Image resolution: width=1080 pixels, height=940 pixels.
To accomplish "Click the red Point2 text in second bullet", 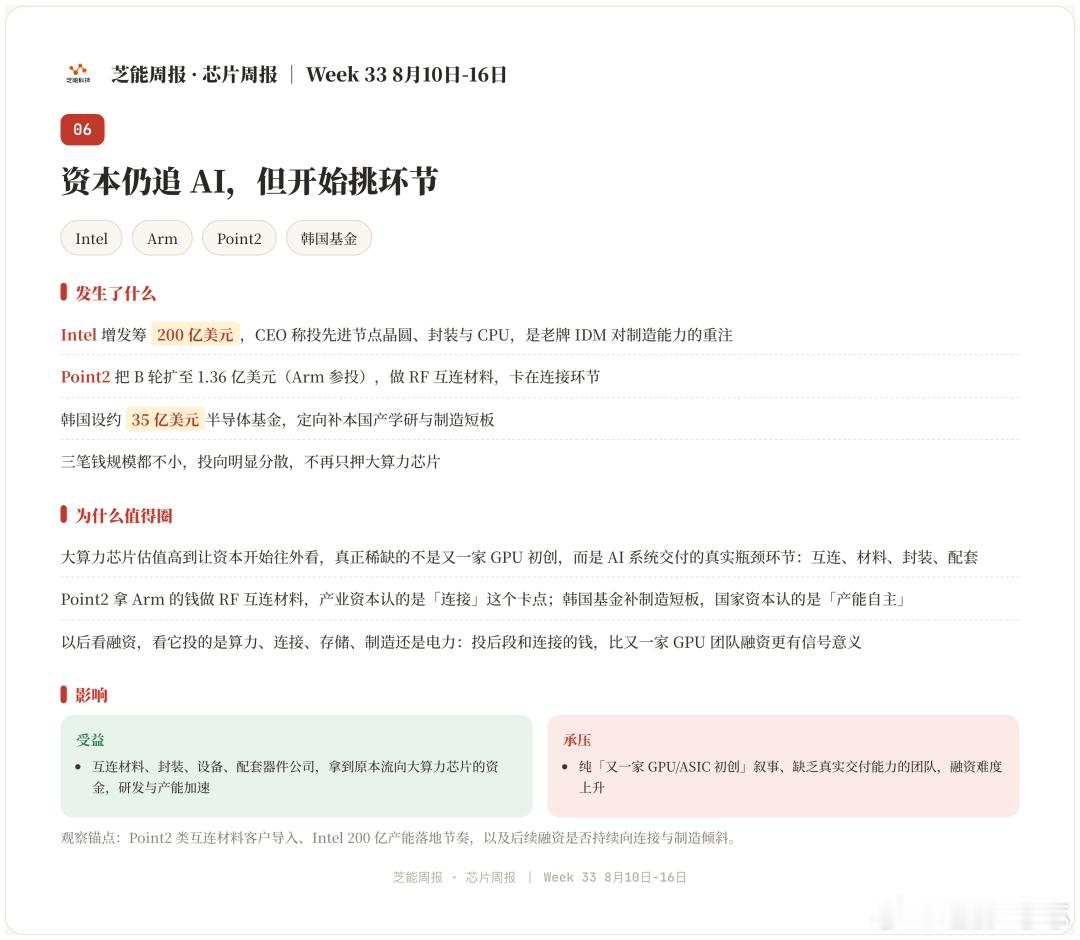I will [85, 377].
